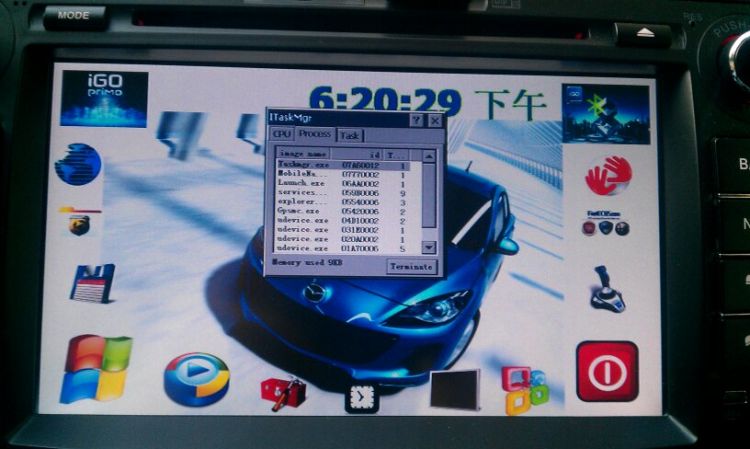Image resolution: width=750 pixels, height=449 pixels.
Task: Switch to the CPU tab
Action: (x=282, y=134)
